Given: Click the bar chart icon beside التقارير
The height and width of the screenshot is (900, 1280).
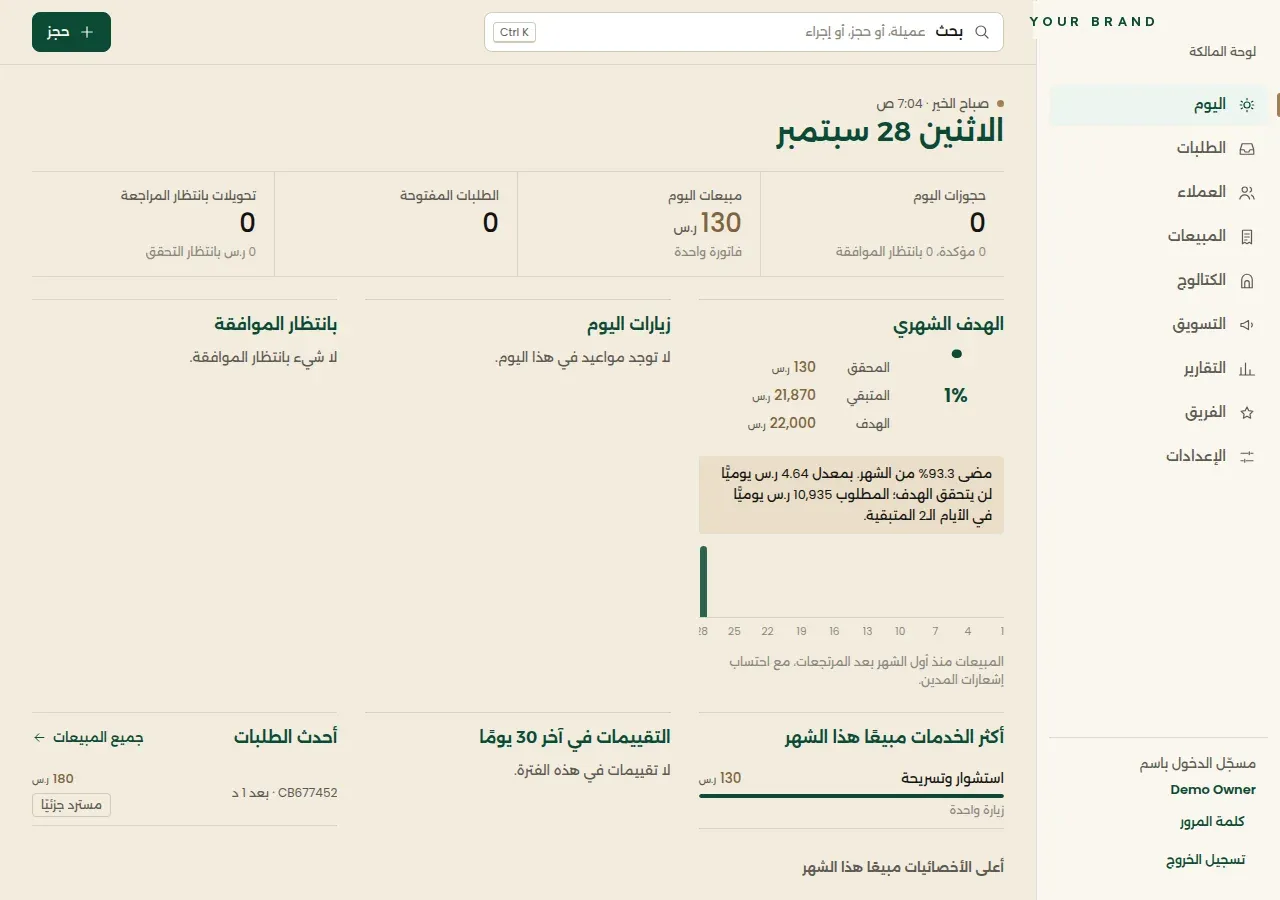Looking at the screenshot, I should pos(1247,369).
